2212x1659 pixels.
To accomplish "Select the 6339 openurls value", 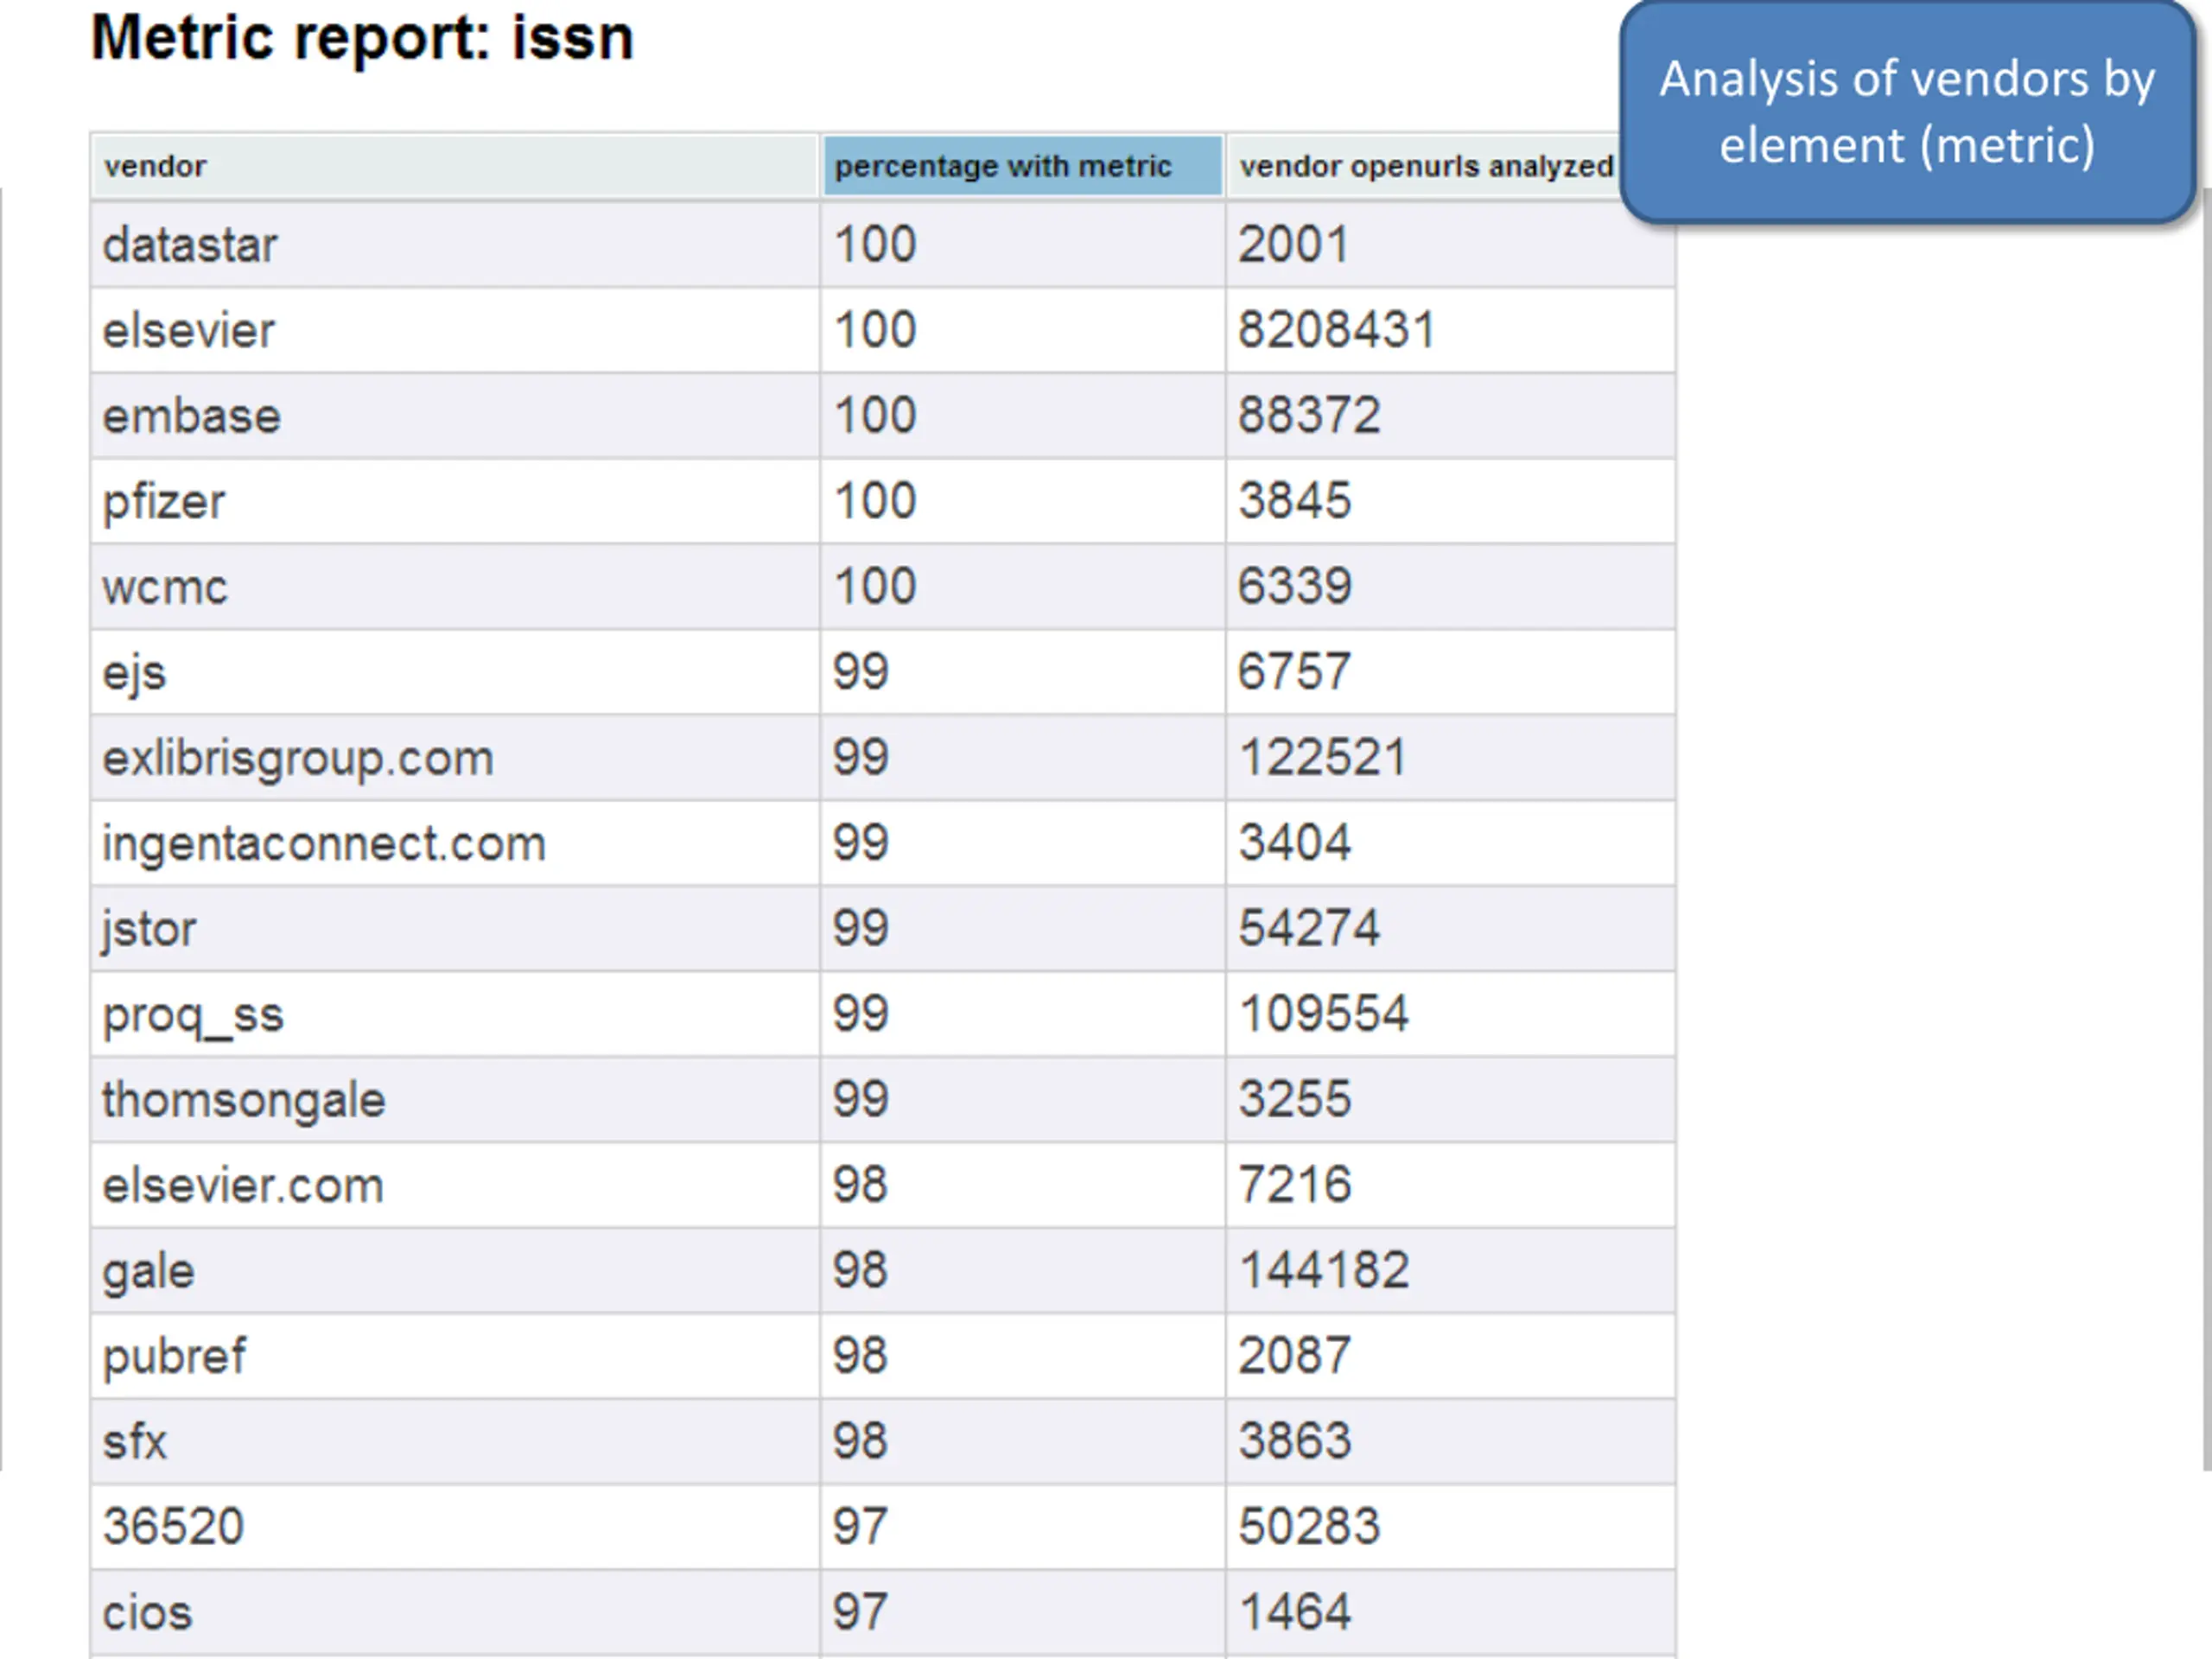I will tap(1295, 587).
